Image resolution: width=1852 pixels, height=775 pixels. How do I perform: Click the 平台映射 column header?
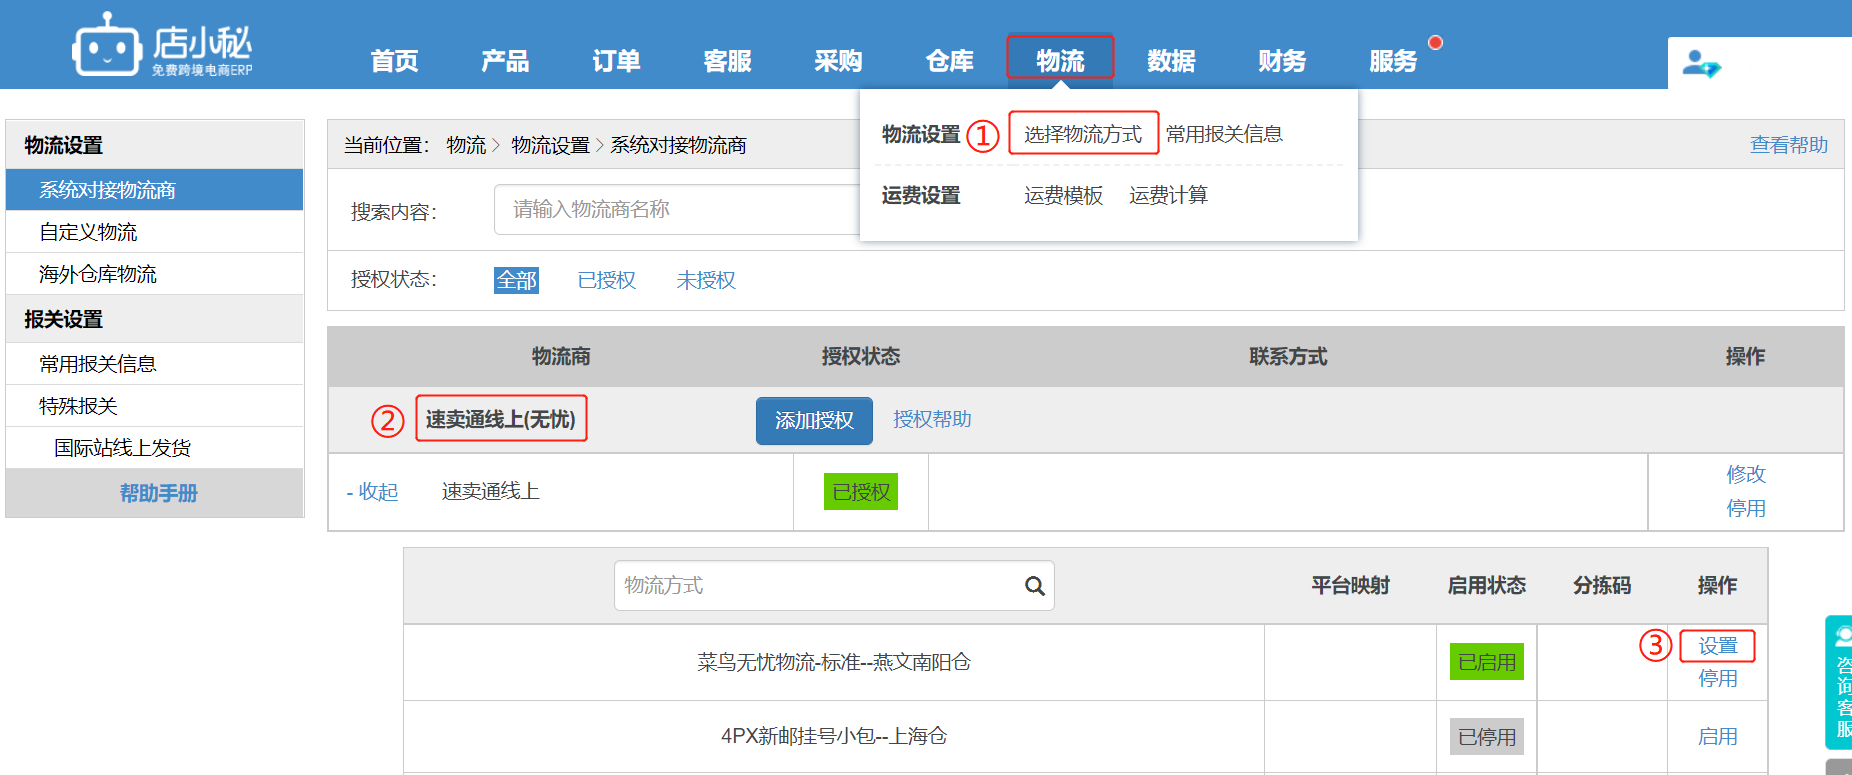pos(1350,585)
